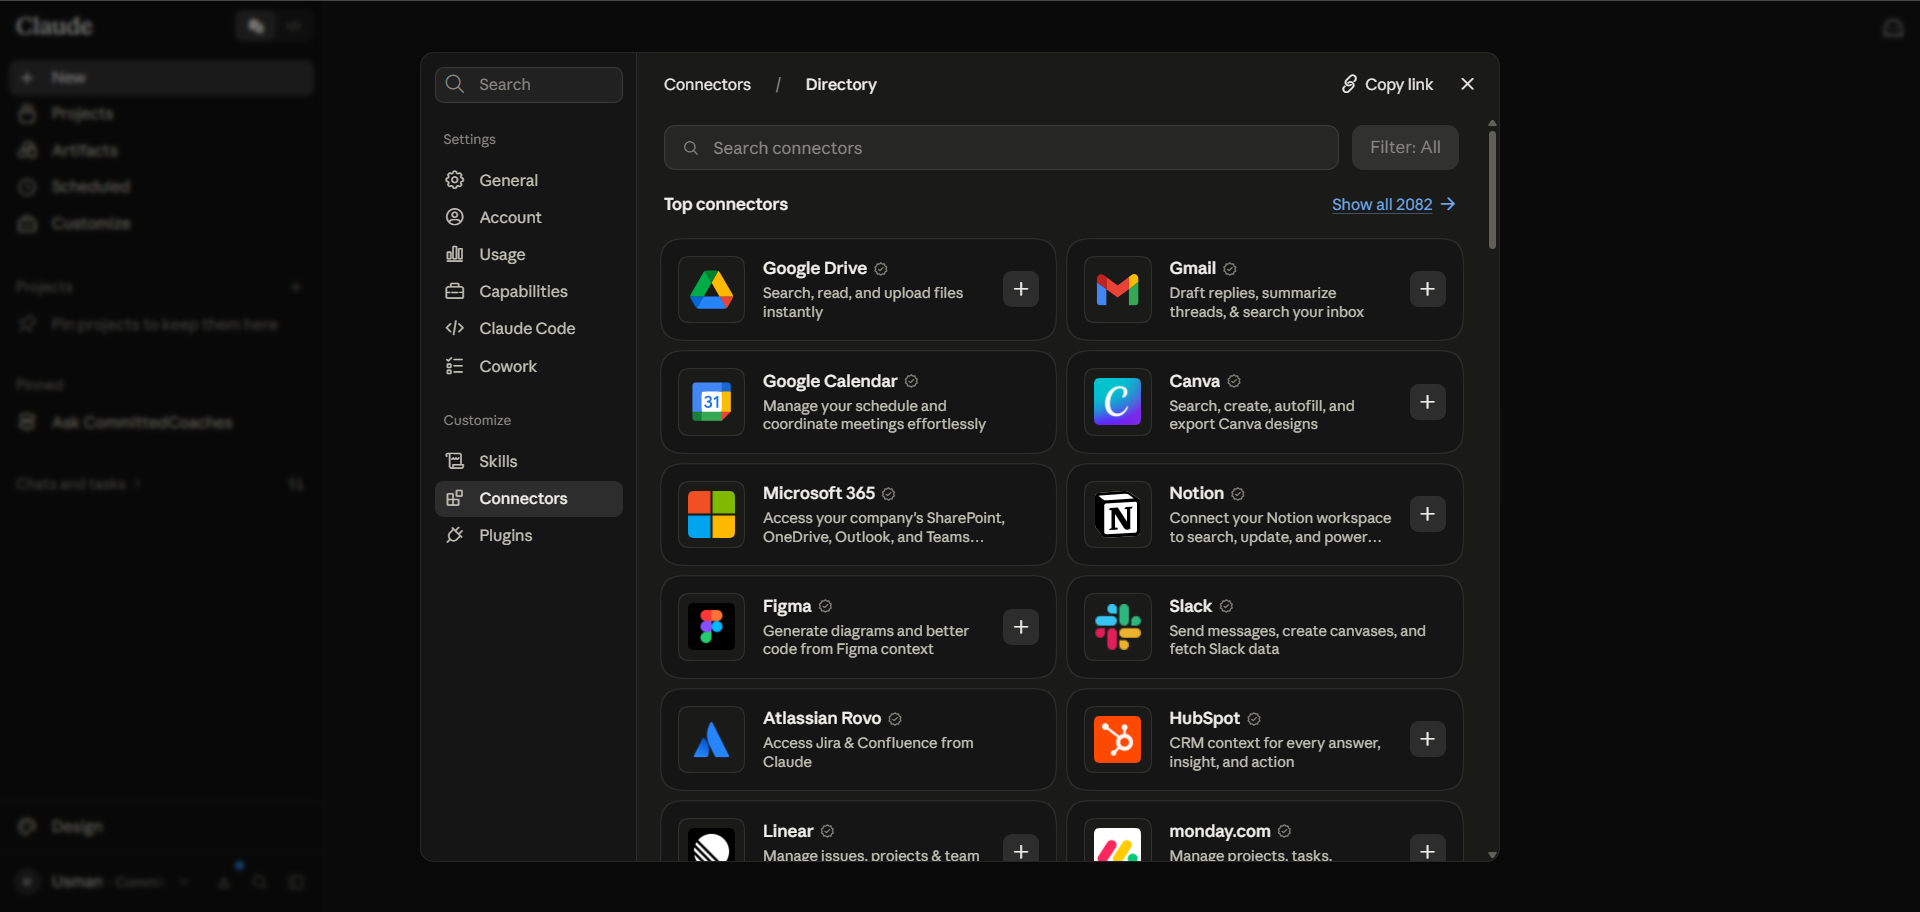Add the Canva connector
Viewport: 1920px width, 912px height.
point(1428,402)
